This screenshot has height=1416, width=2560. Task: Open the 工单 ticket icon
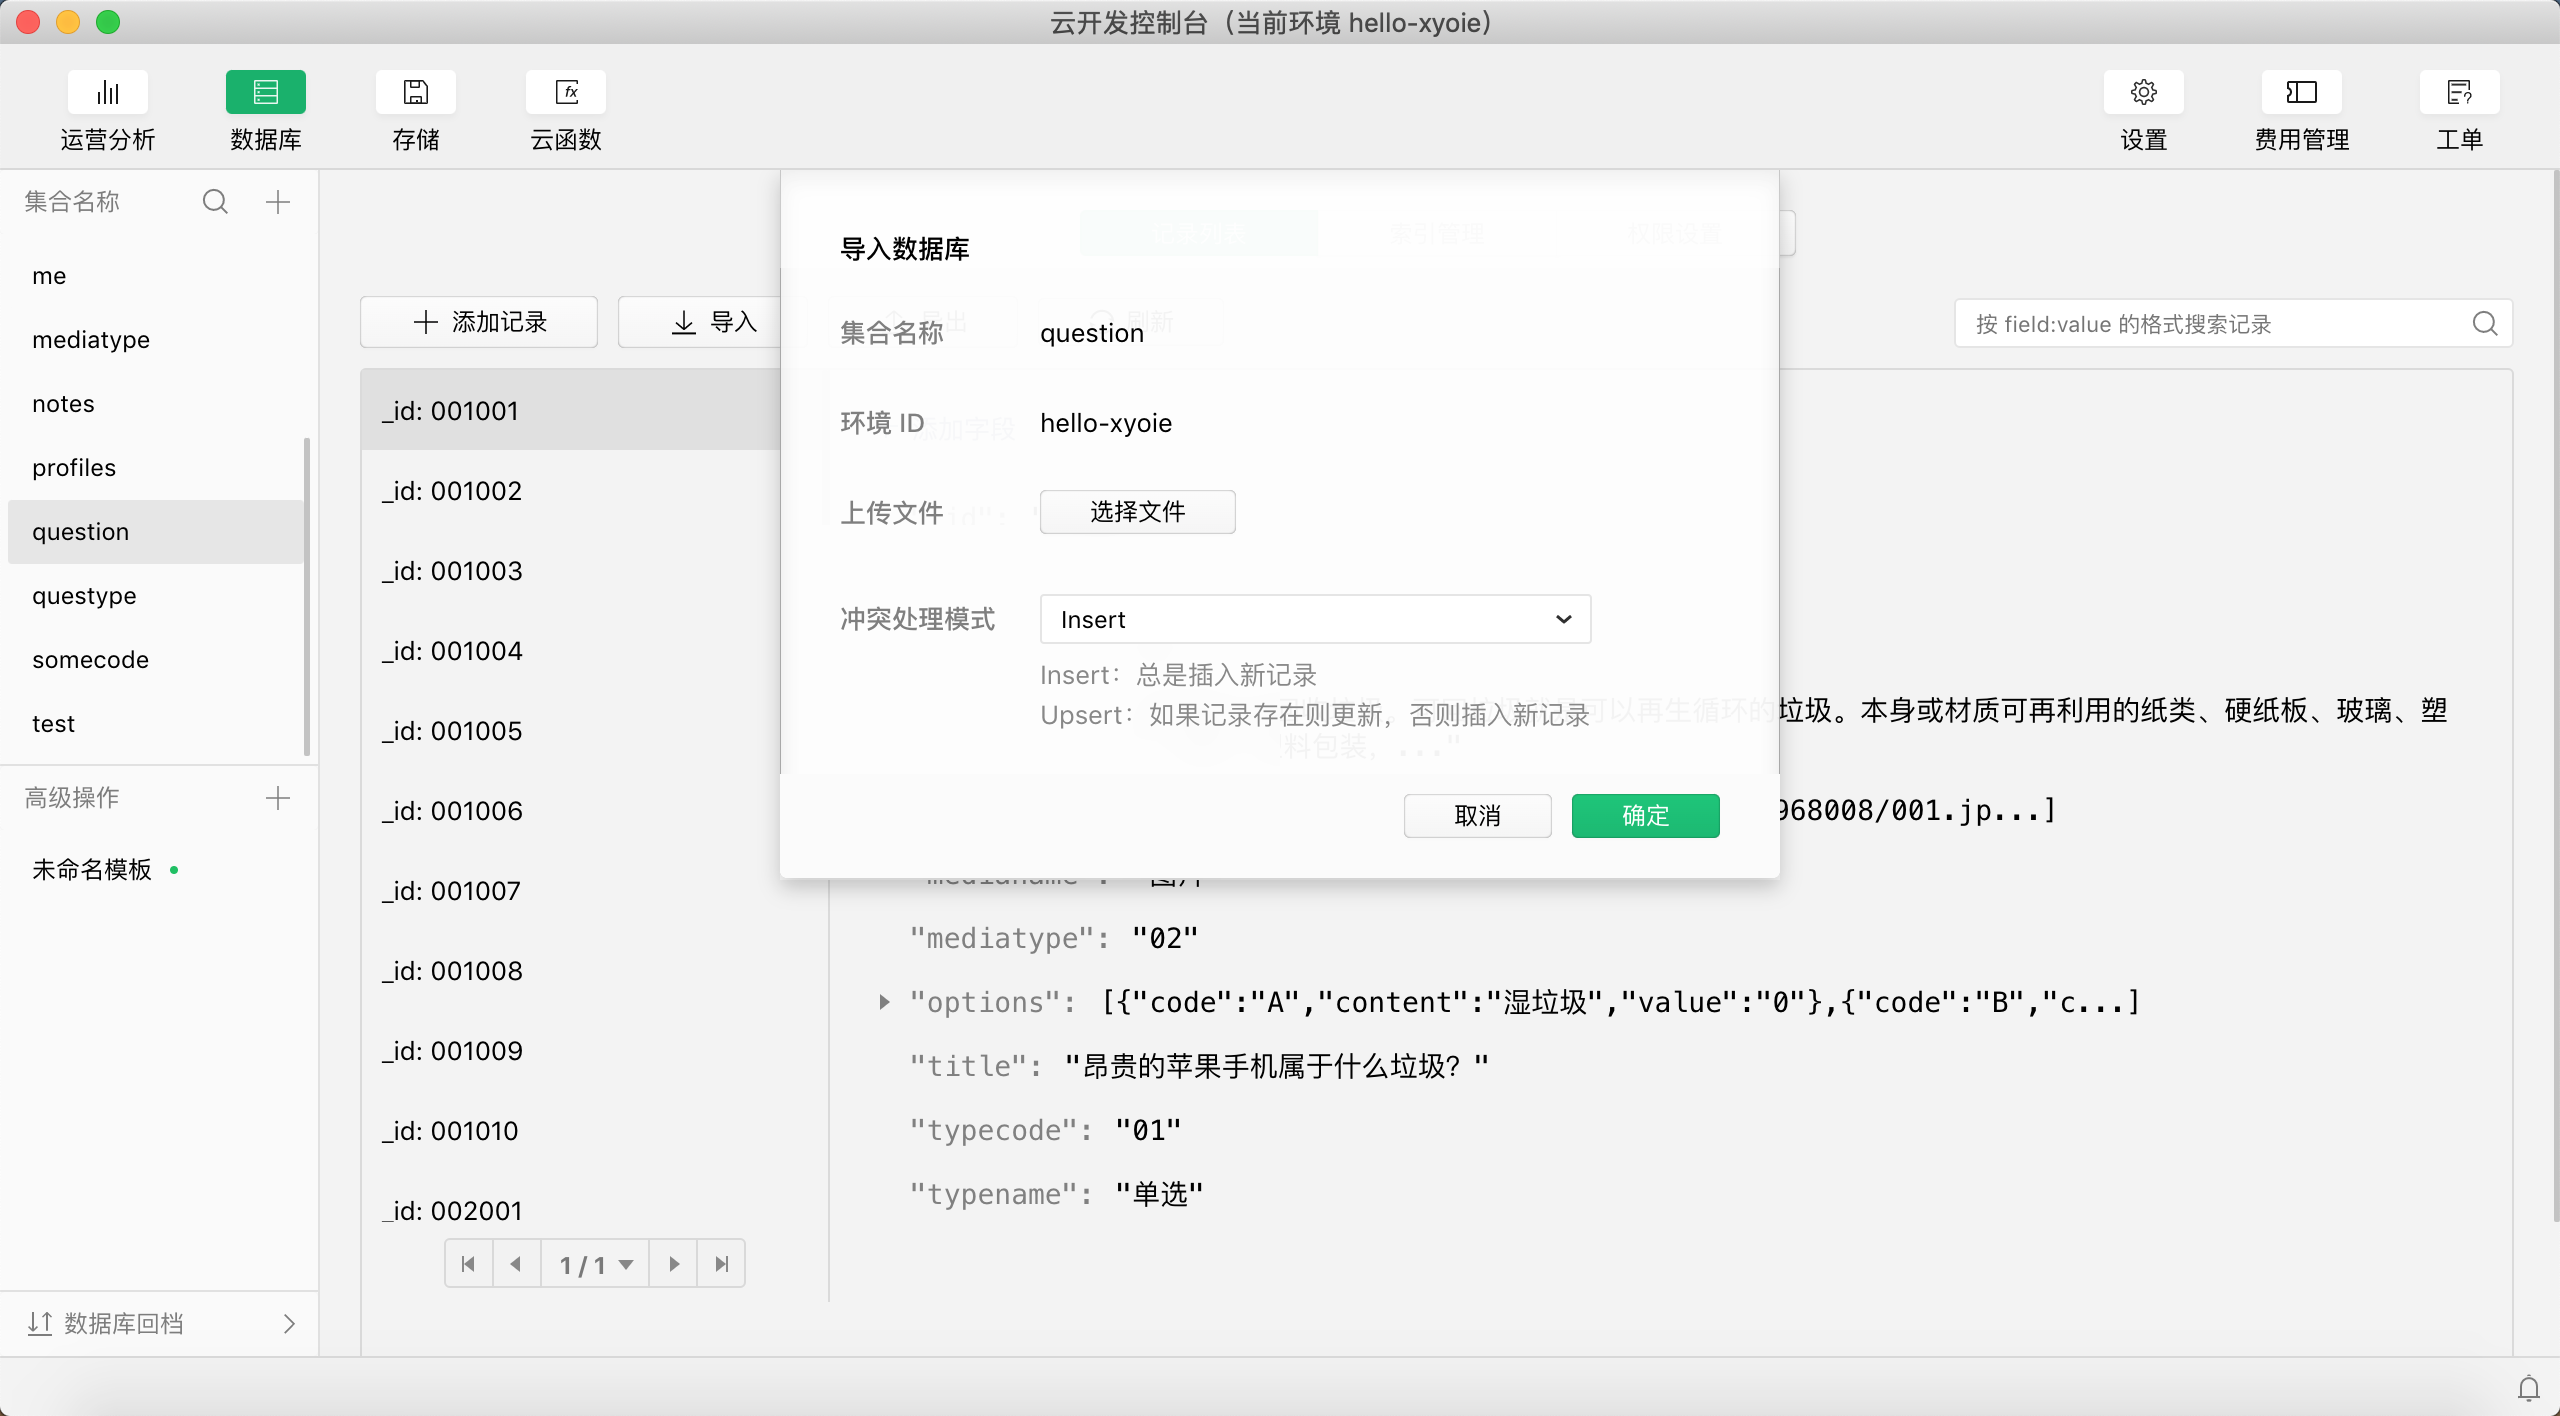[2459, 93]
